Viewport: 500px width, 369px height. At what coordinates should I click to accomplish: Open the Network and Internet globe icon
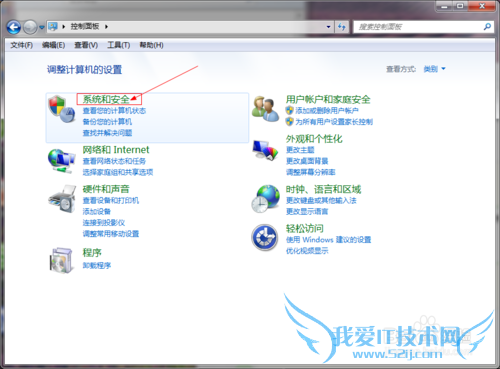61,161
